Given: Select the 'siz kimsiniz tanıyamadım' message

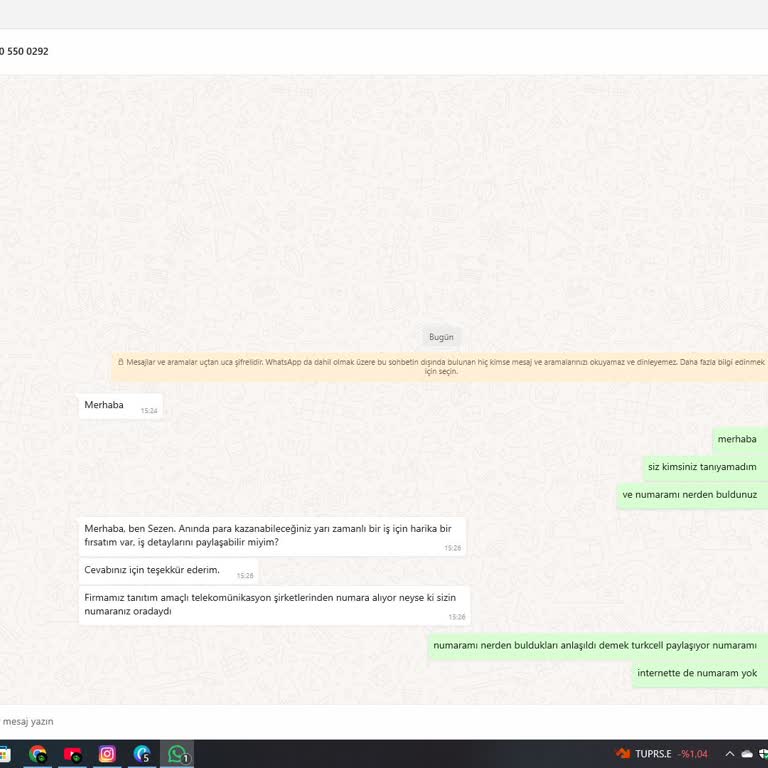Looking at the screenshot, I should [x=705, y=467].
